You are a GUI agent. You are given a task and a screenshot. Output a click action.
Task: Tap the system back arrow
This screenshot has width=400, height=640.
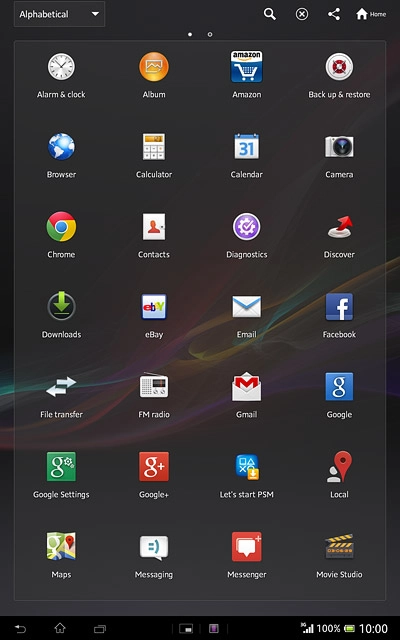[20, 629]
